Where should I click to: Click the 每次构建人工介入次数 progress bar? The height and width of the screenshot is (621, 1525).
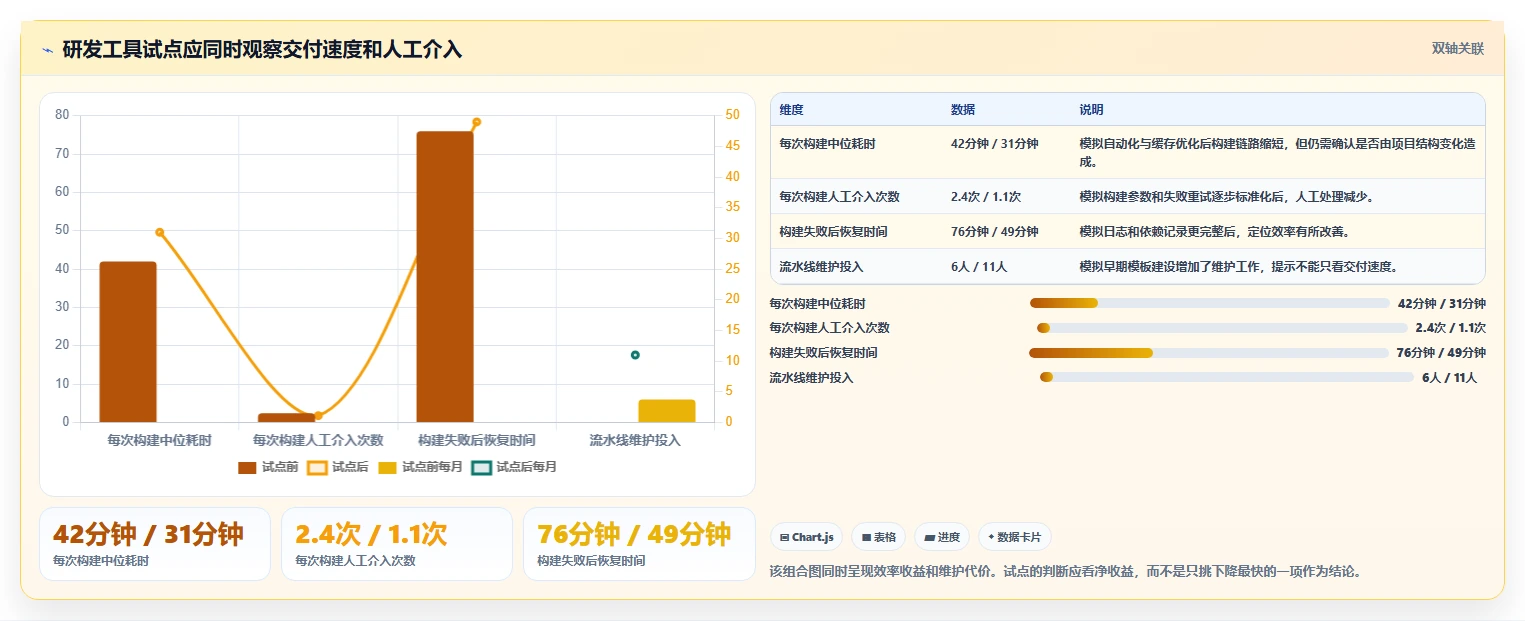1222,328
